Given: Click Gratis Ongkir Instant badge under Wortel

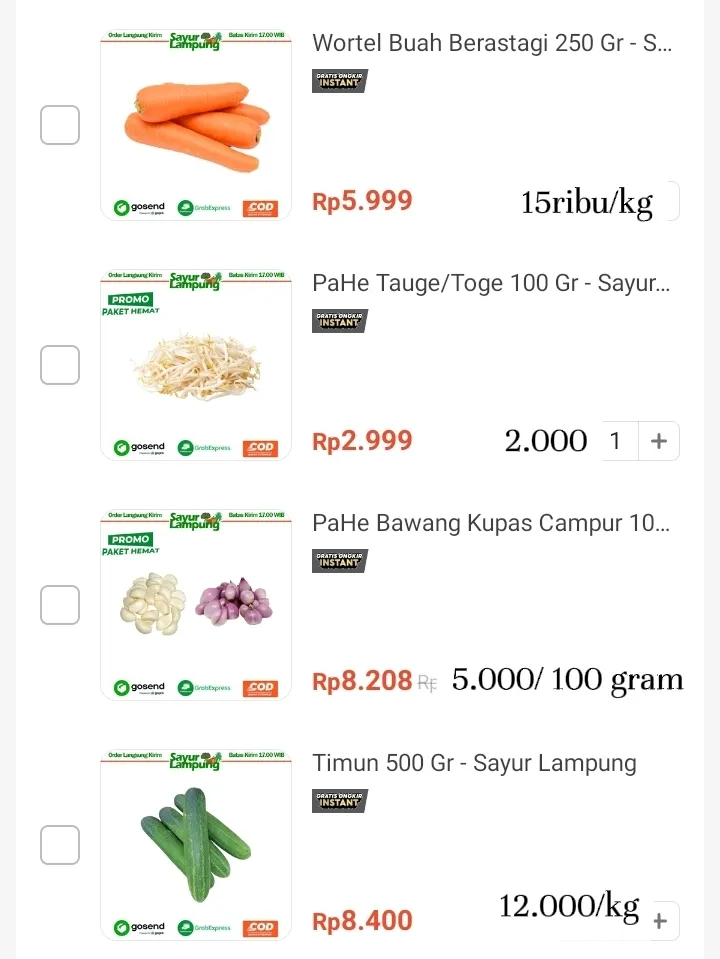Looking at the screenshot, I should (x=340, y=81).
